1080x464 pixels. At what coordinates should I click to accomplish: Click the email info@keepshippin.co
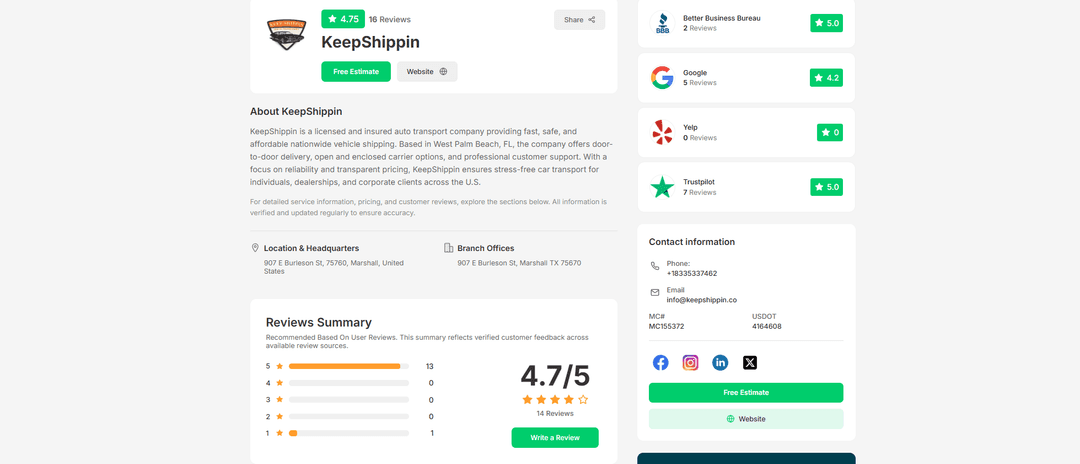click(702, 300)
